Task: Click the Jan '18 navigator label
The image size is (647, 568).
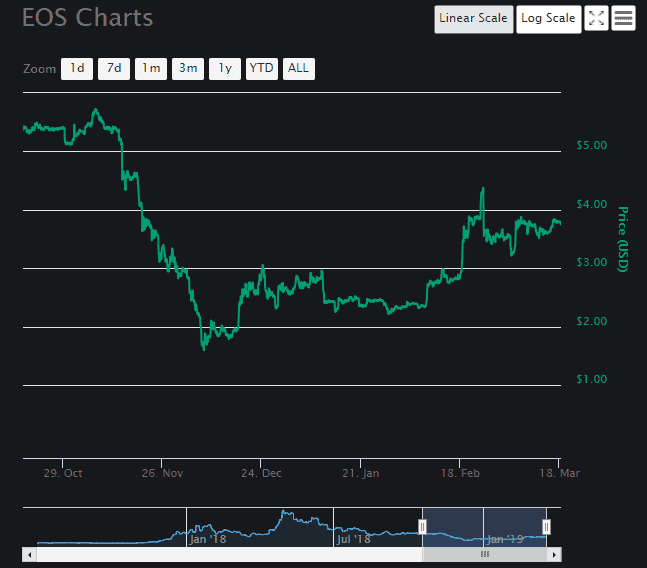Action: (208, 539)
